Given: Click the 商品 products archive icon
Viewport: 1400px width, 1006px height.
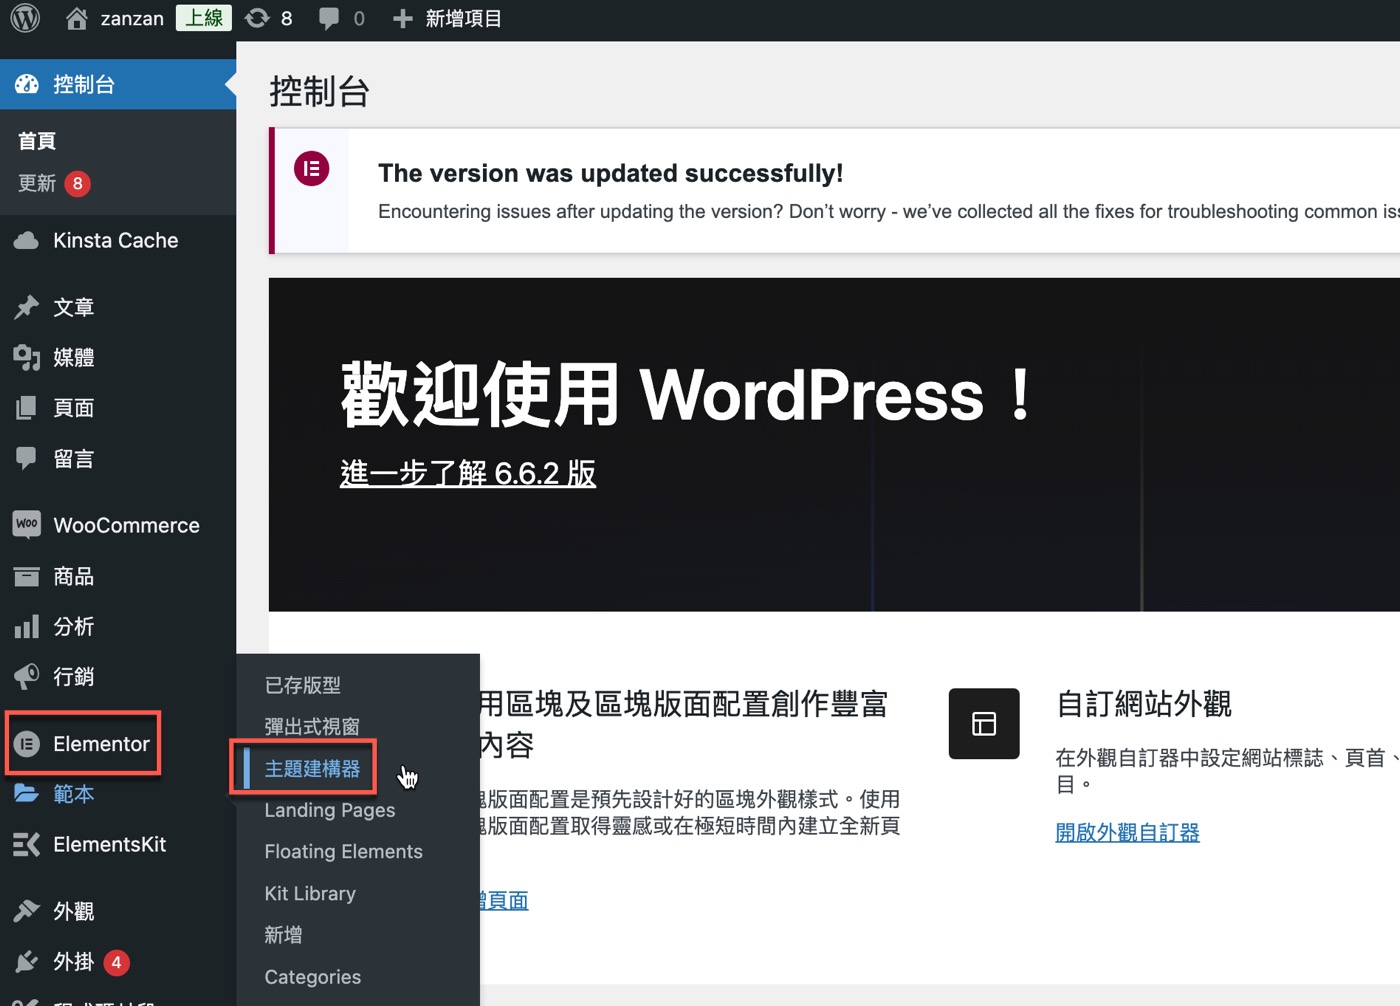Looking at the screenshot, I should pos(27,576).
